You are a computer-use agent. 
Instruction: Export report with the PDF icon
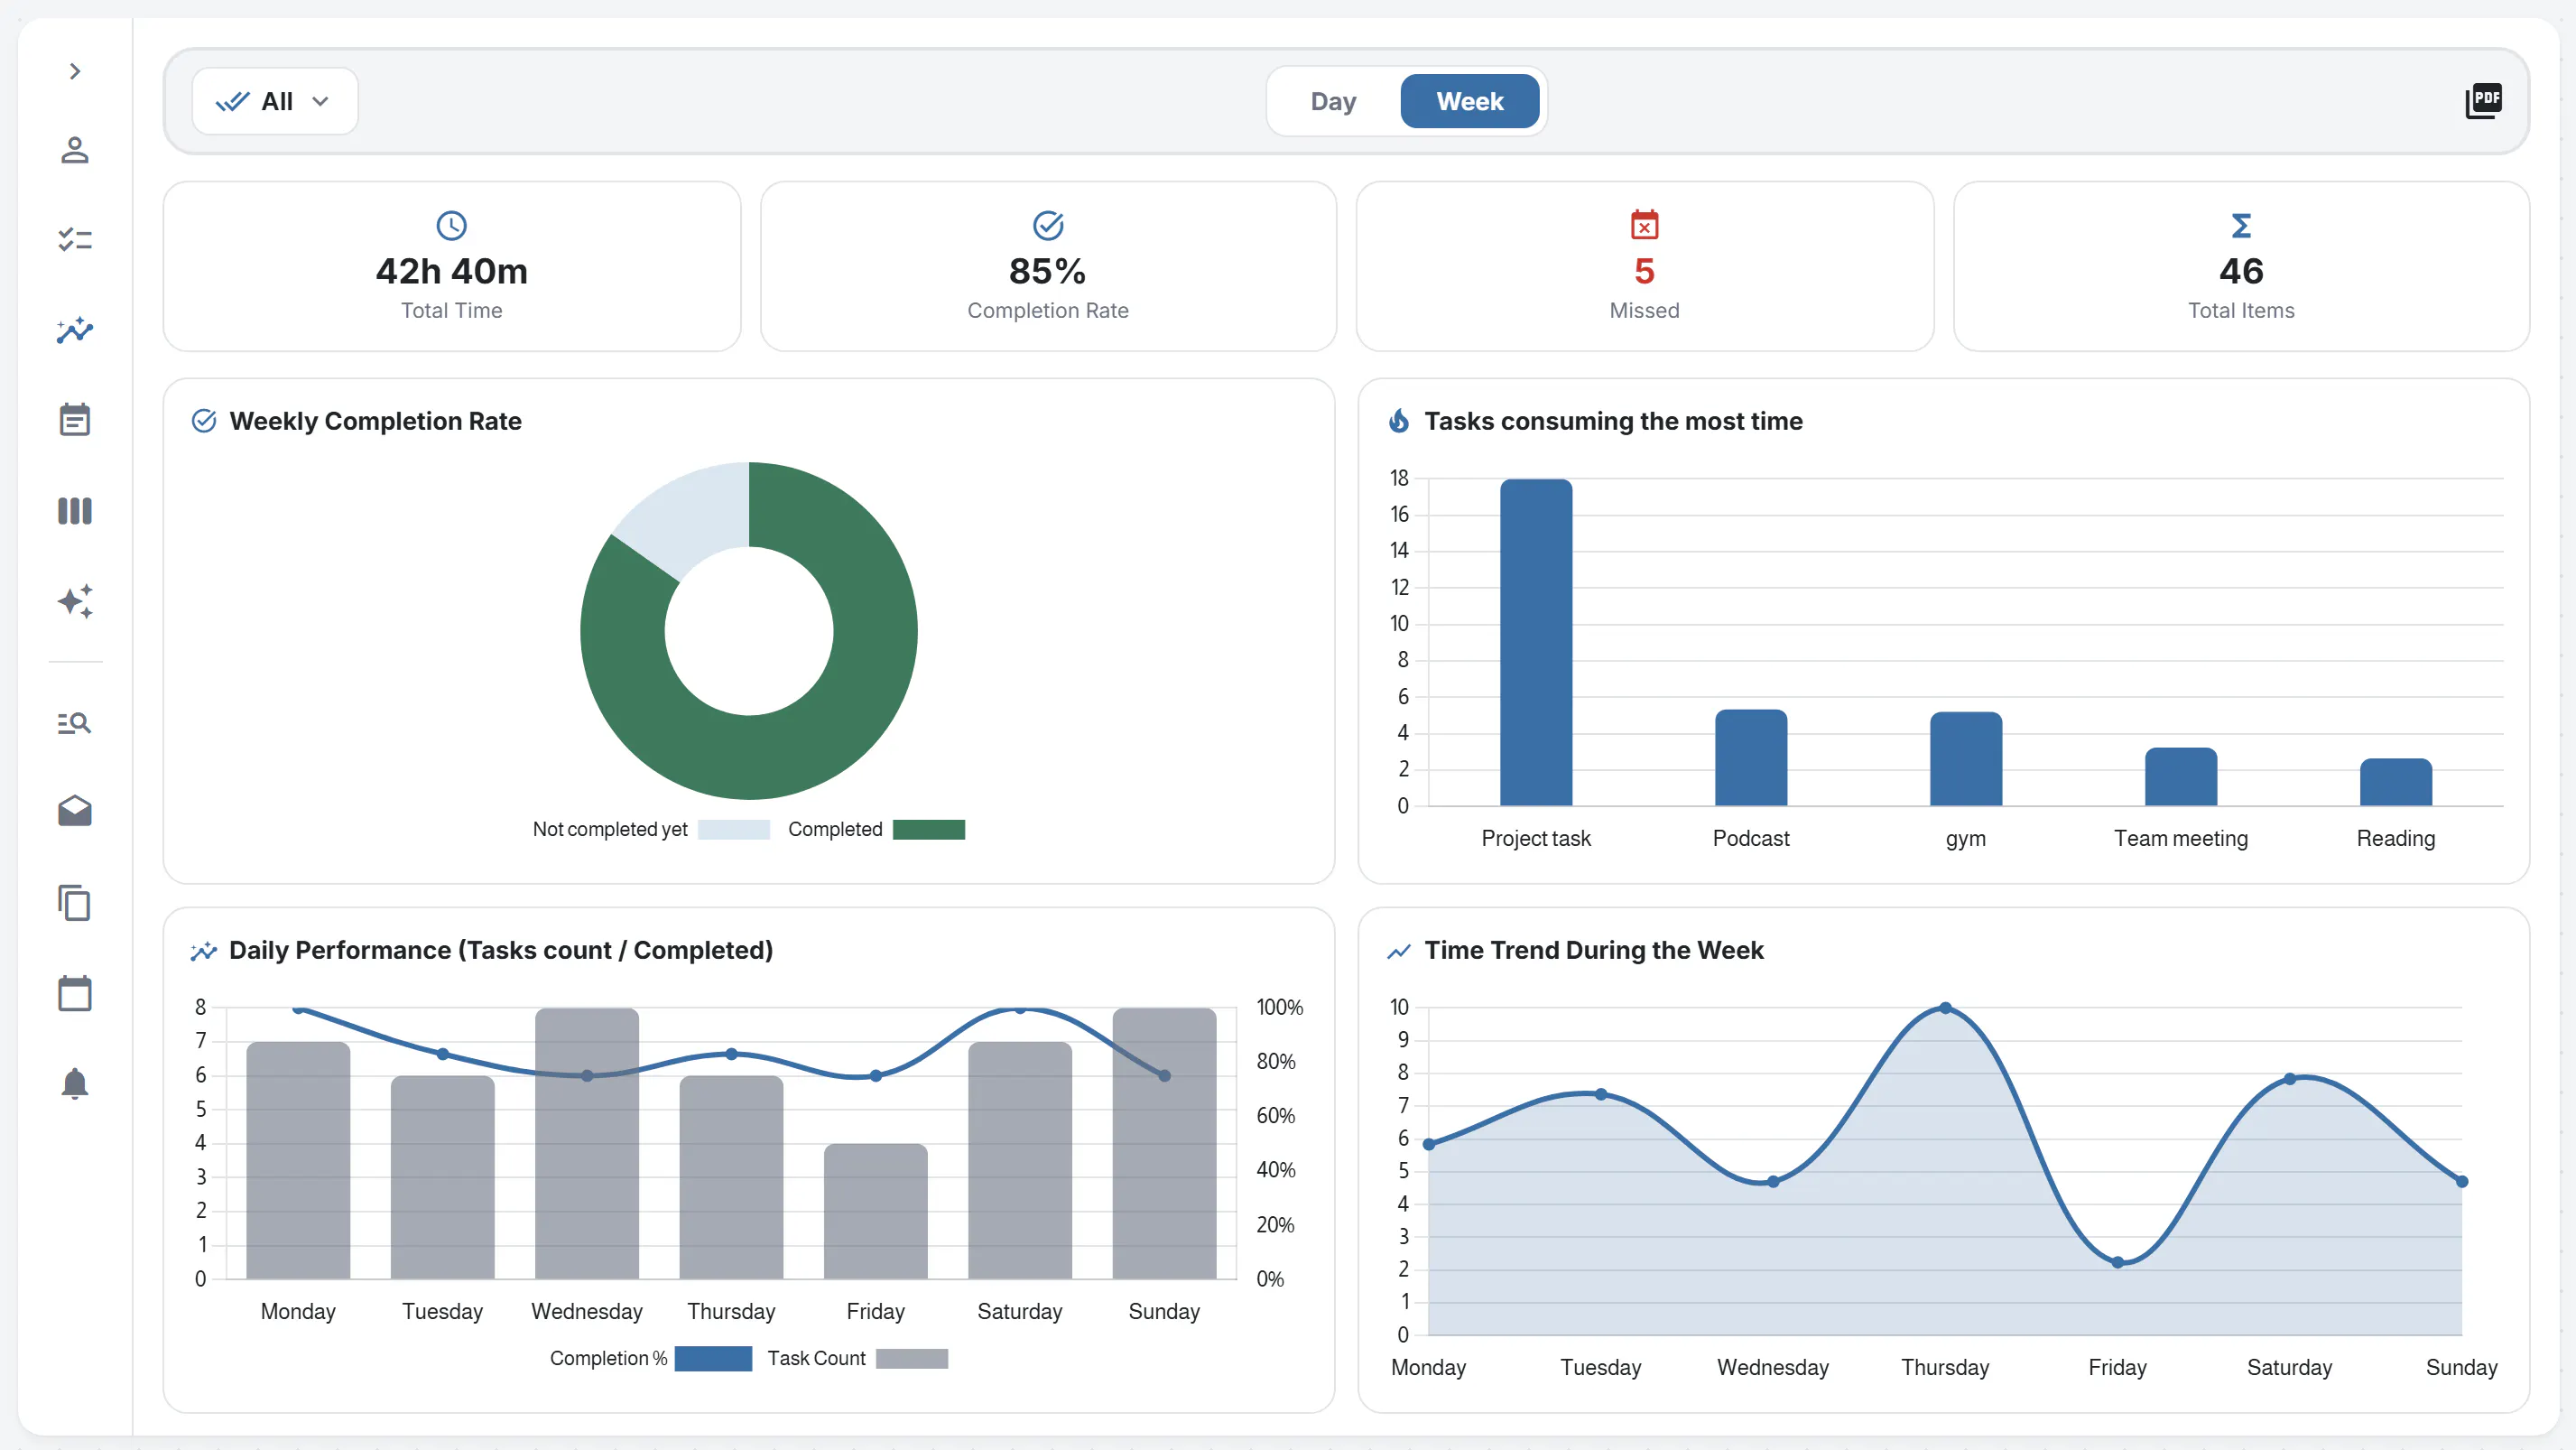[x=2483, y=101]
